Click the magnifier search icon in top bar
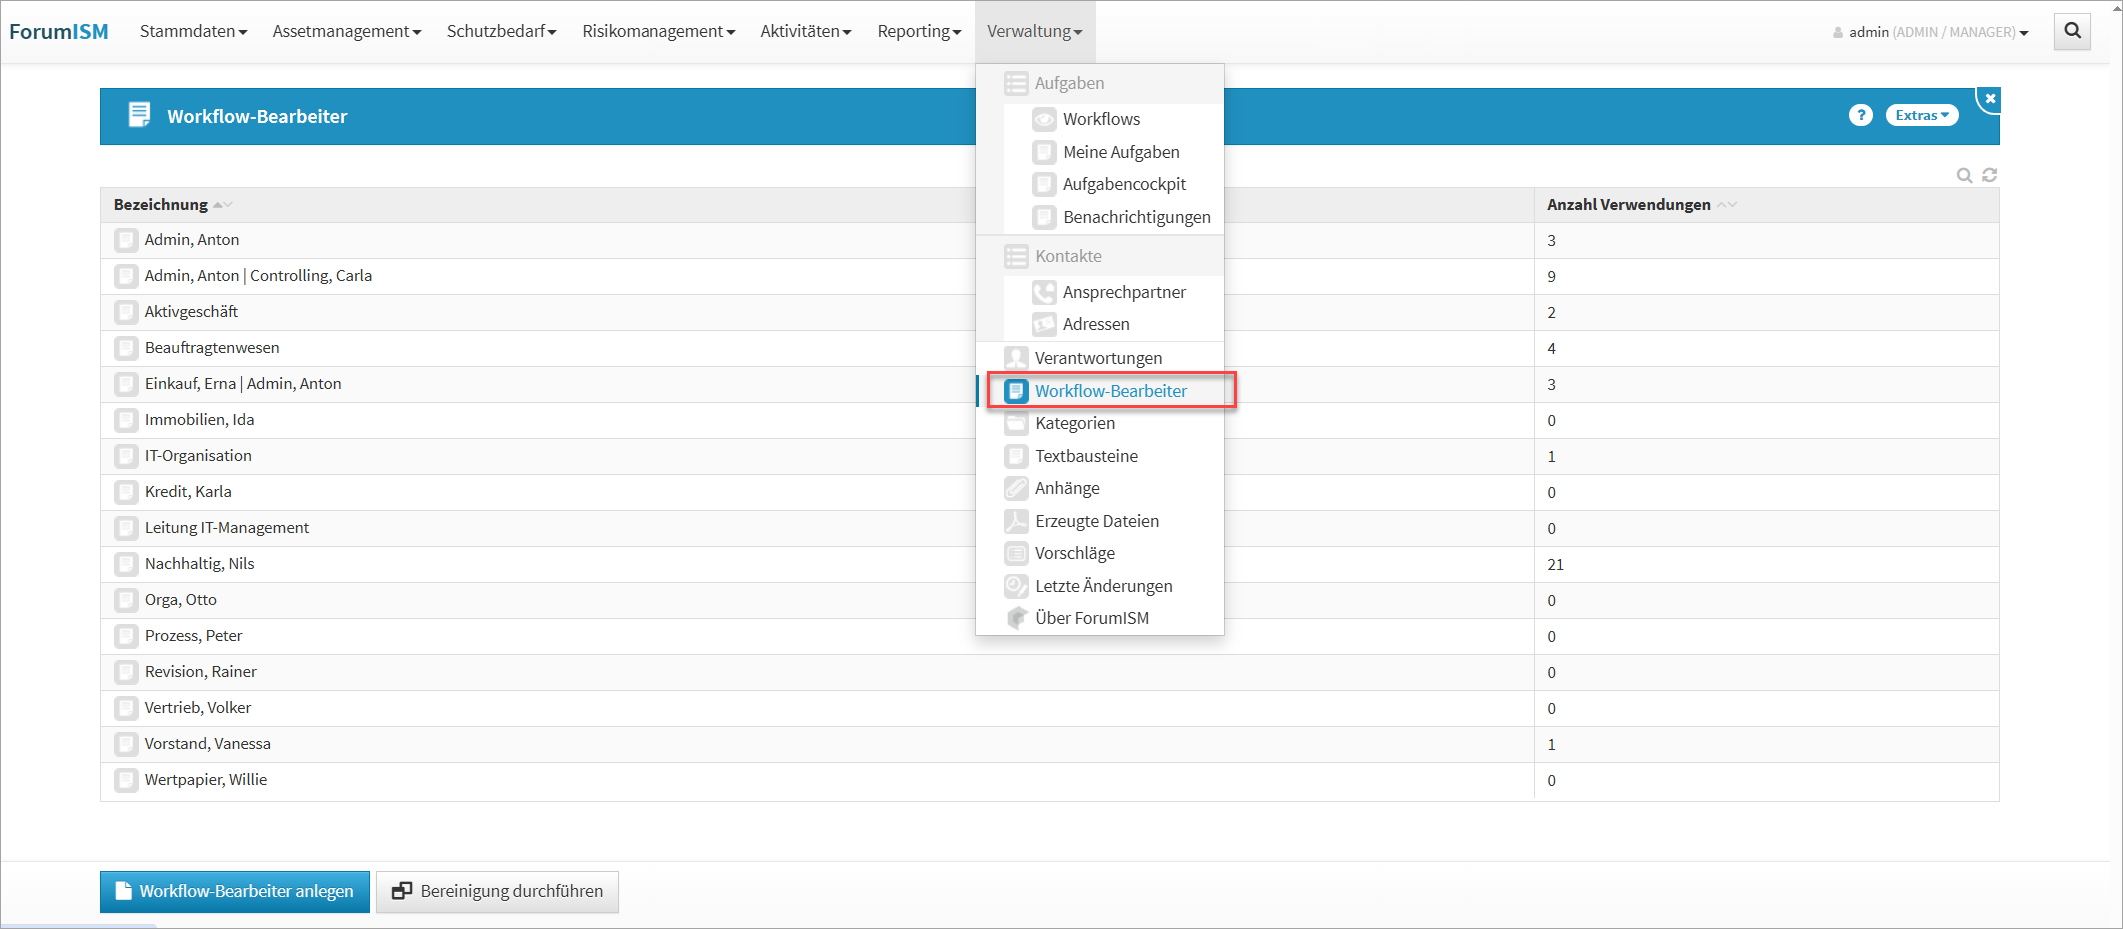2123x929 pixels. point(2072,31)
